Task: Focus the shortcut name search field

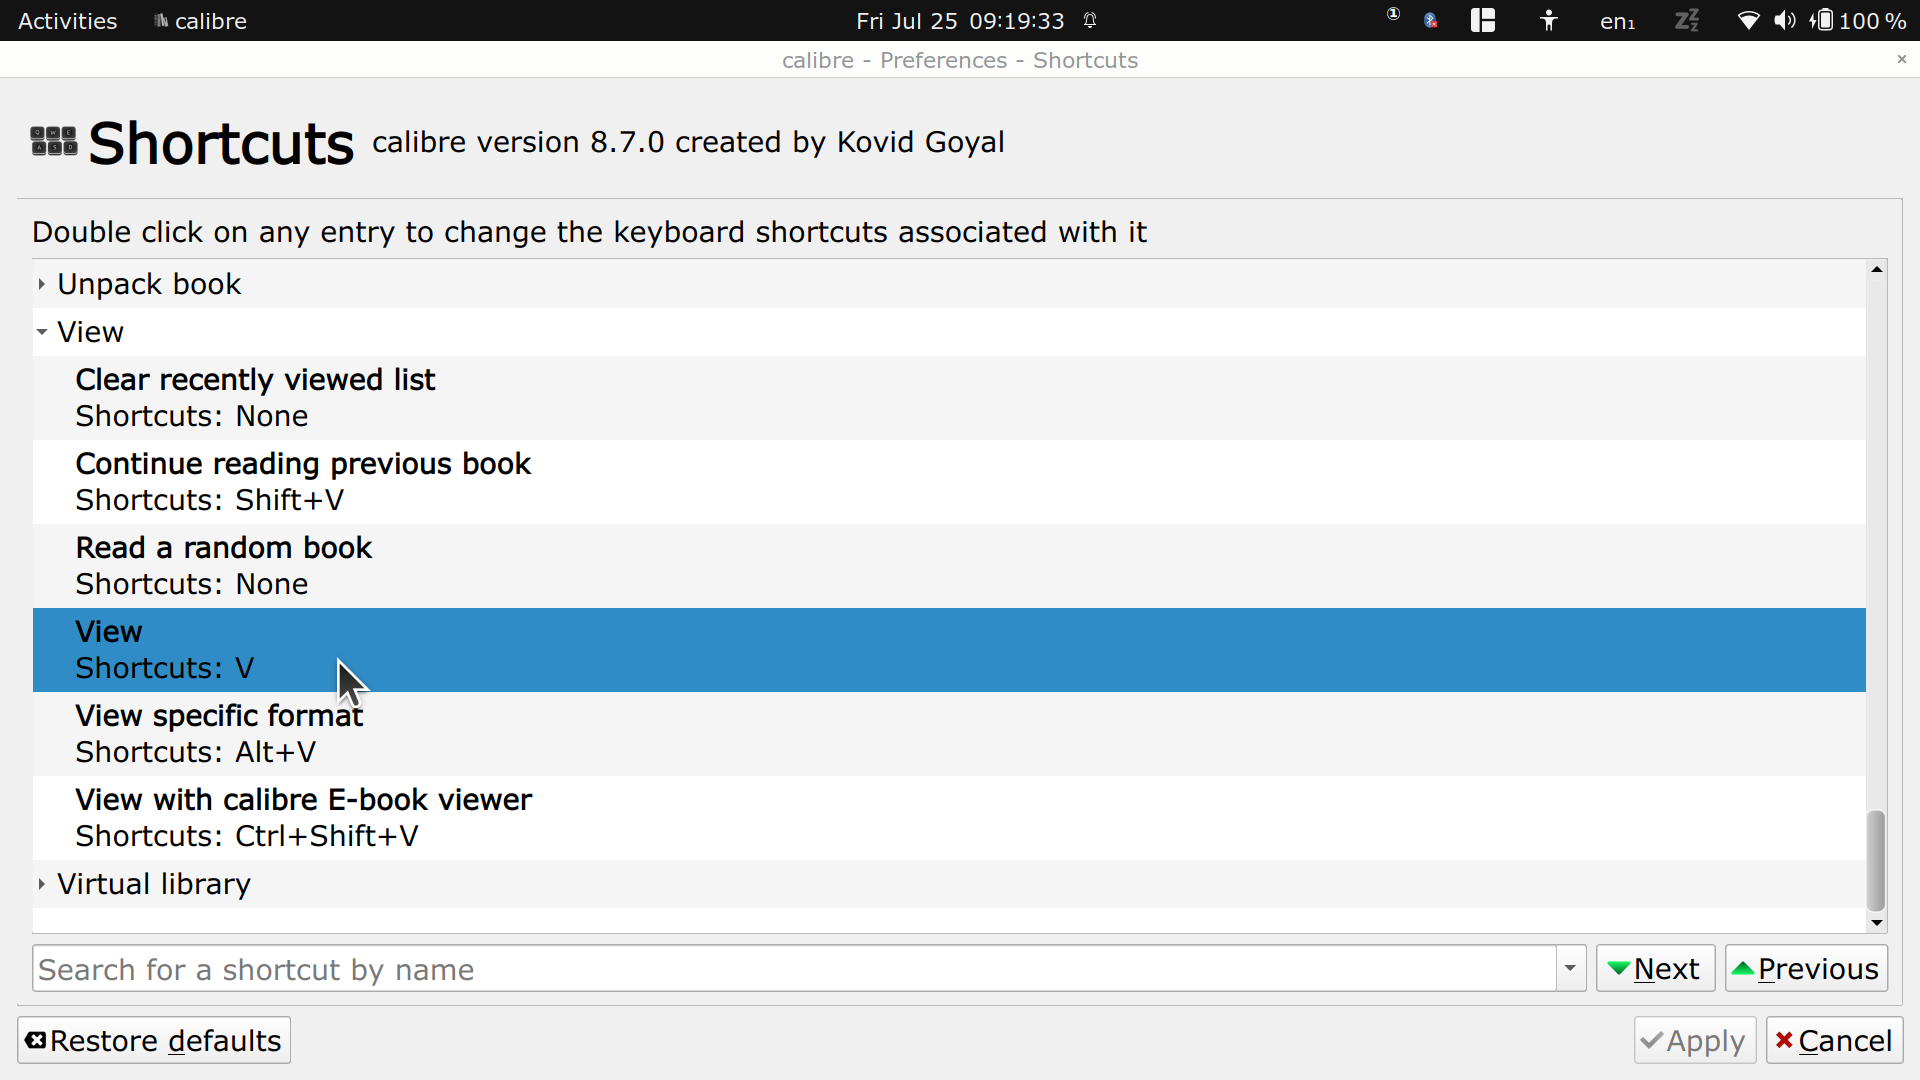Action: (x=794, y=968)
